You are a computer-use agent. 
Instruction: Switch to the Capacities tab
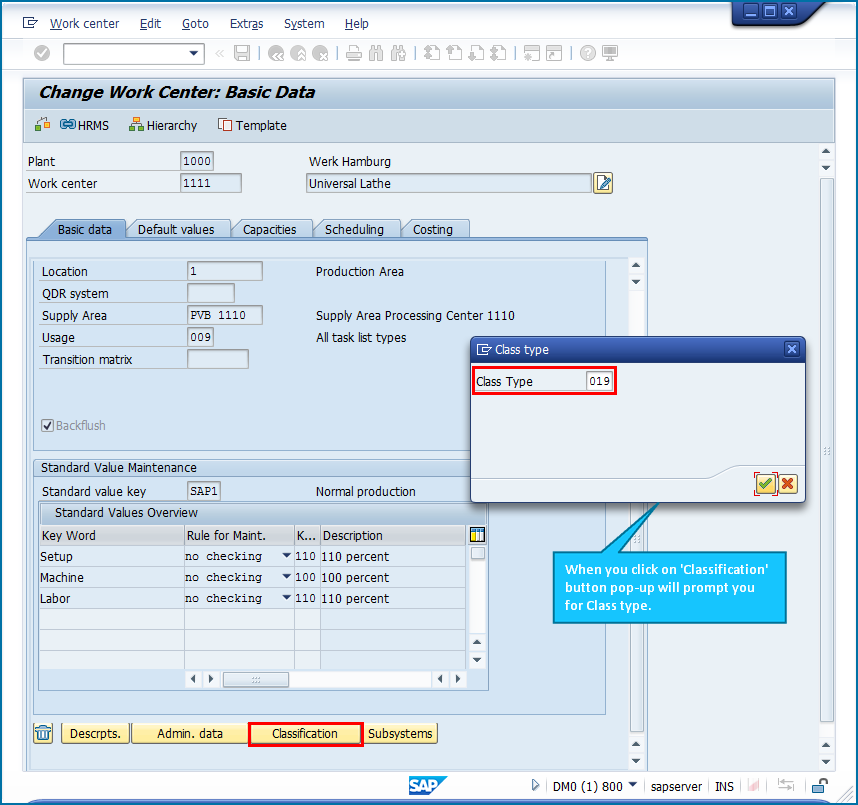(271, 229)
